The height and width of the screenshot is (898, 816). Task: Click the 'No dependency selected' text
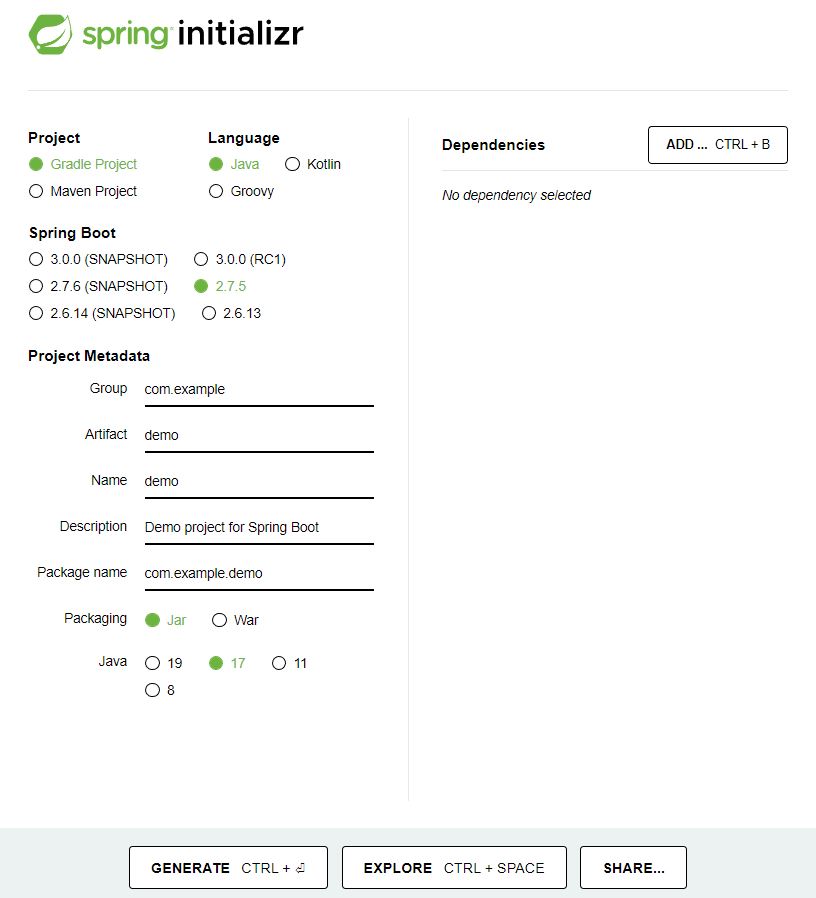coord(516,195)
